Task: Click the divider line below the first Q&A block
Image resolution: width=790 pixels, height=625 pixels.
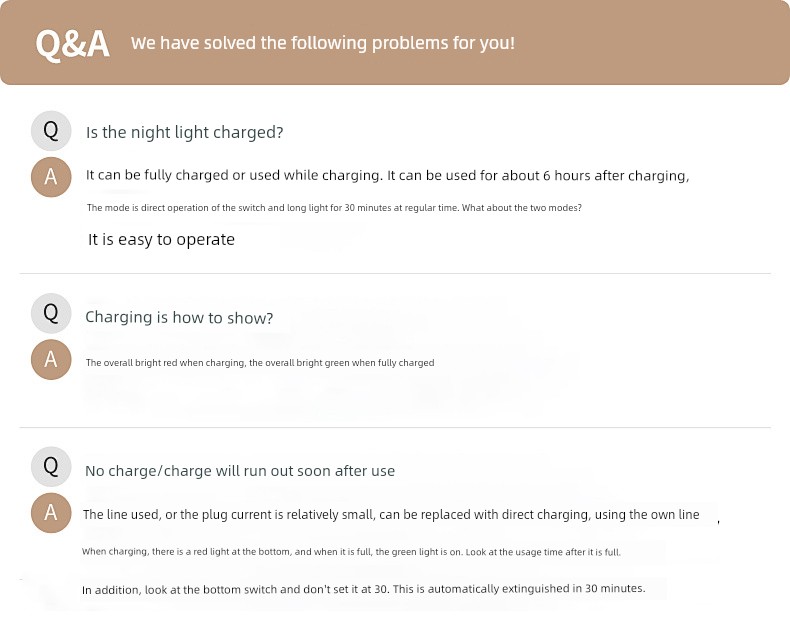Action: [x=395, y=273]
